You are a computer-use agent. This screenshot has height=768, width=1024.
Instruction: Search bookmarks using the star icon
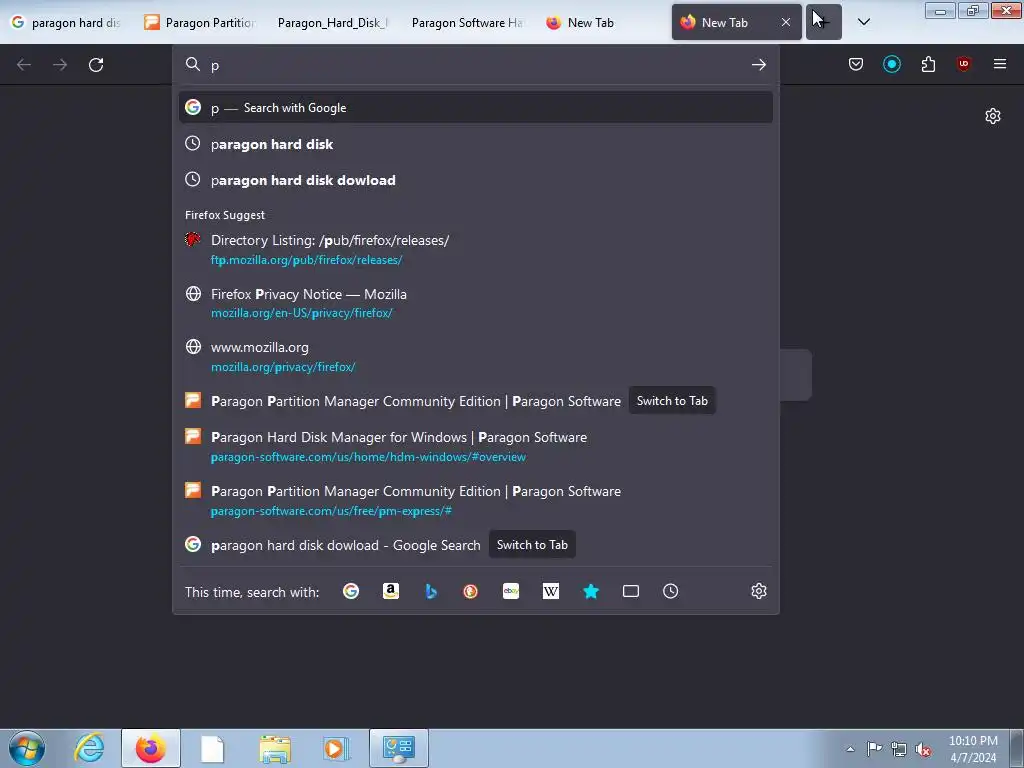coord(590,592)
